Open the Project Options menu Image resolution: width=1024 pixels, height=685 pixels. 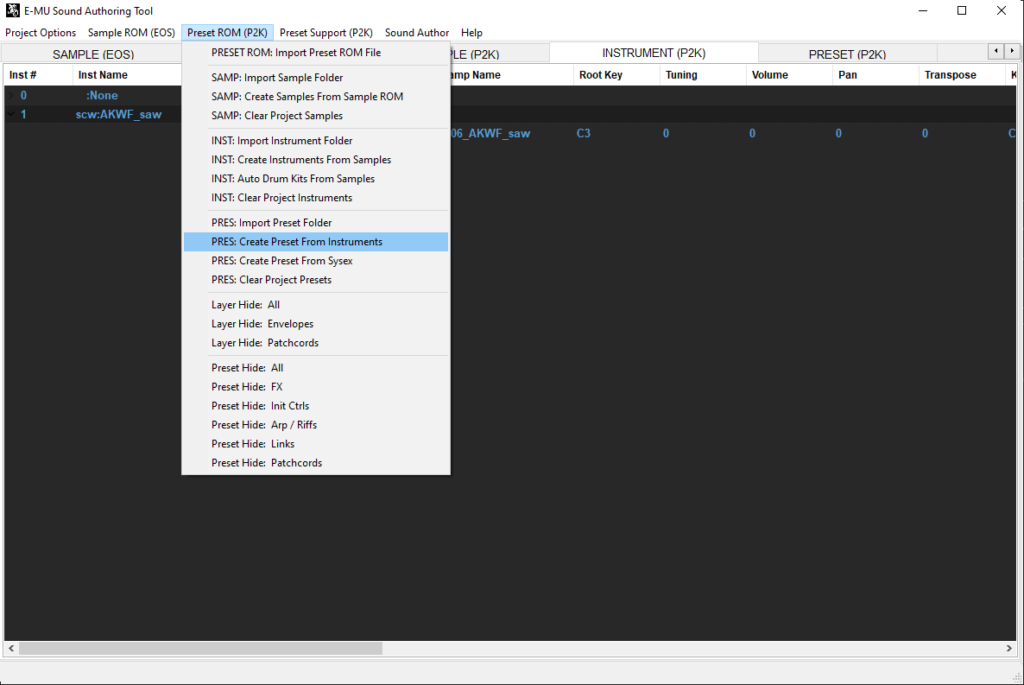click(x=40, y=33)
